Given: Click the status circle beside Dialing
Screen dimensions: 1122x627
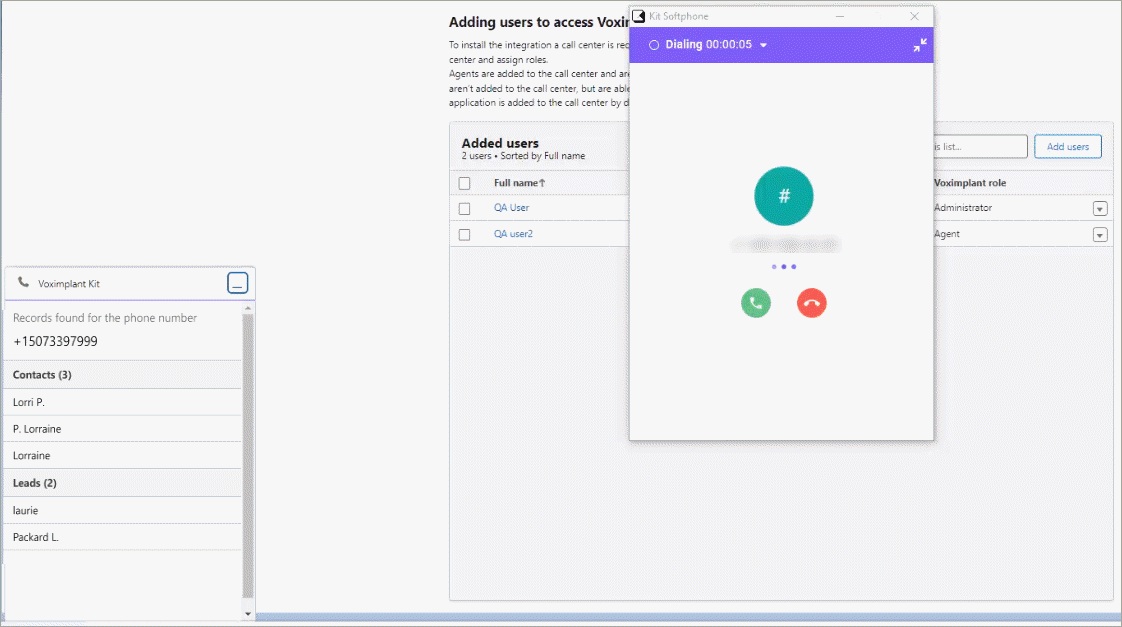Looking at the screenshot, I should point(654,45).
